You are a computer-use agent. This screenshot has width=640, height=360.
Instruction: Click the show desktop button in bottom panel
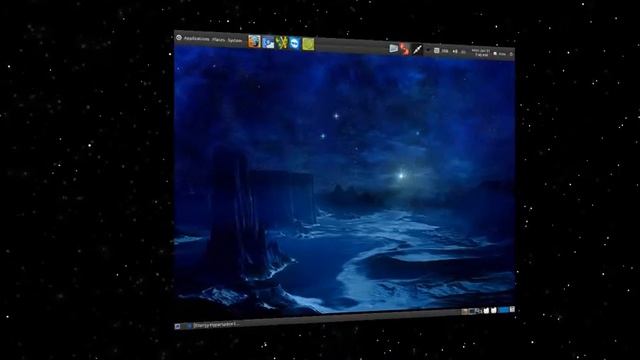[178, 326]
